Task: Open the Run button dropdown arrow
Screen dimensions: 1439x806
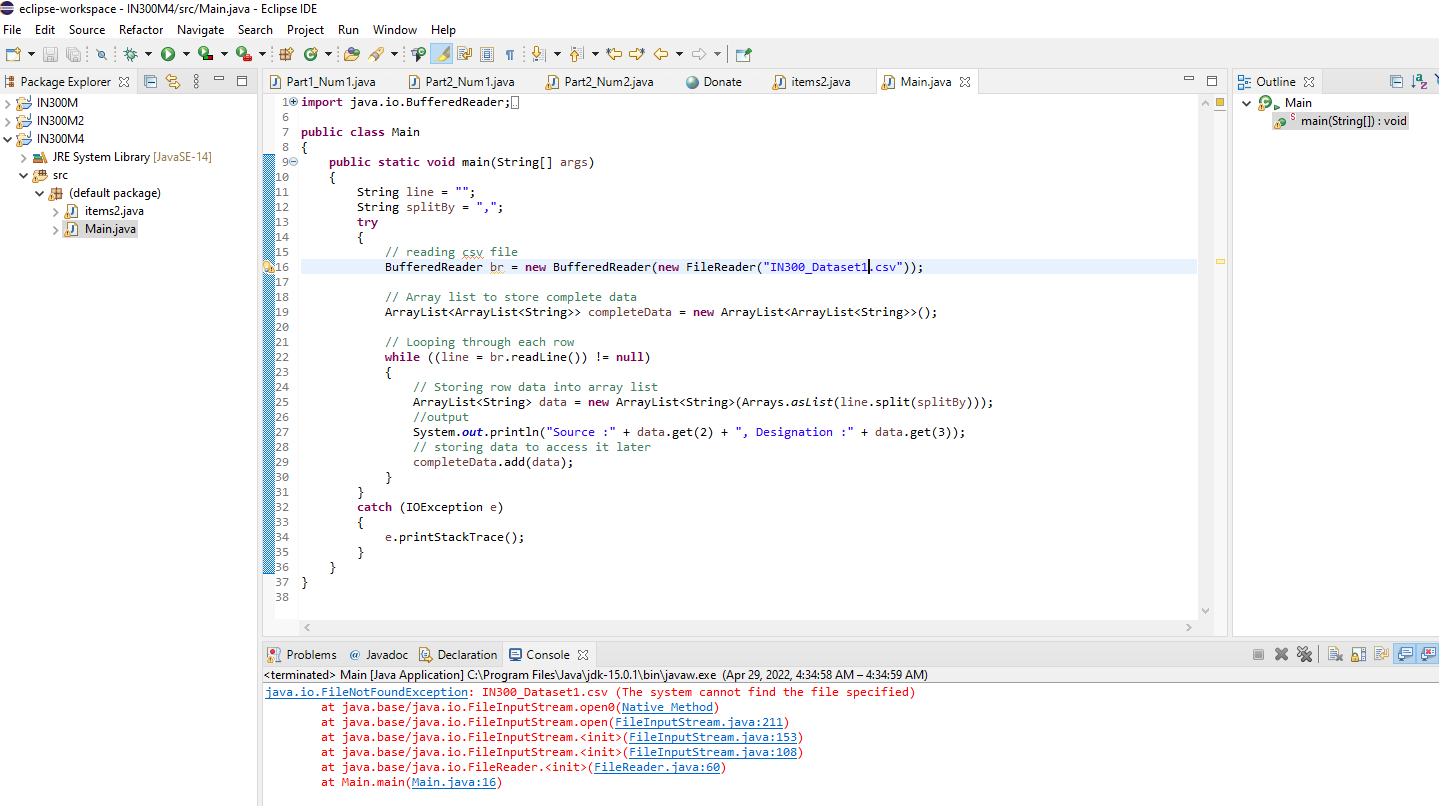Action: 186,54
